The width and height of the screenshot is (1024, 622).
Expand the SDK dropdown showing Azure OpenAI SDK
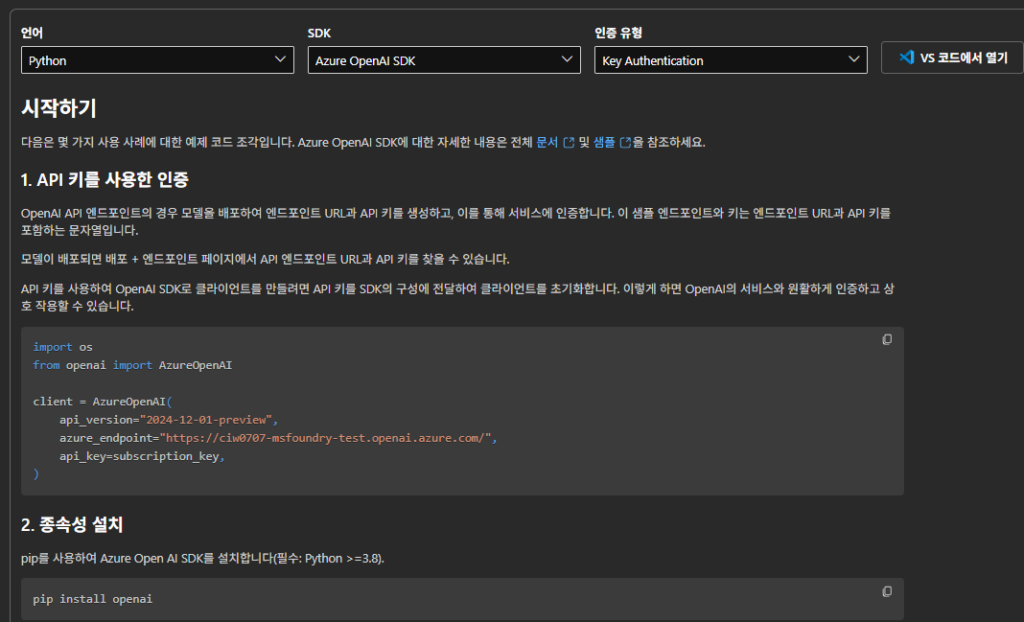click(444, 61)
